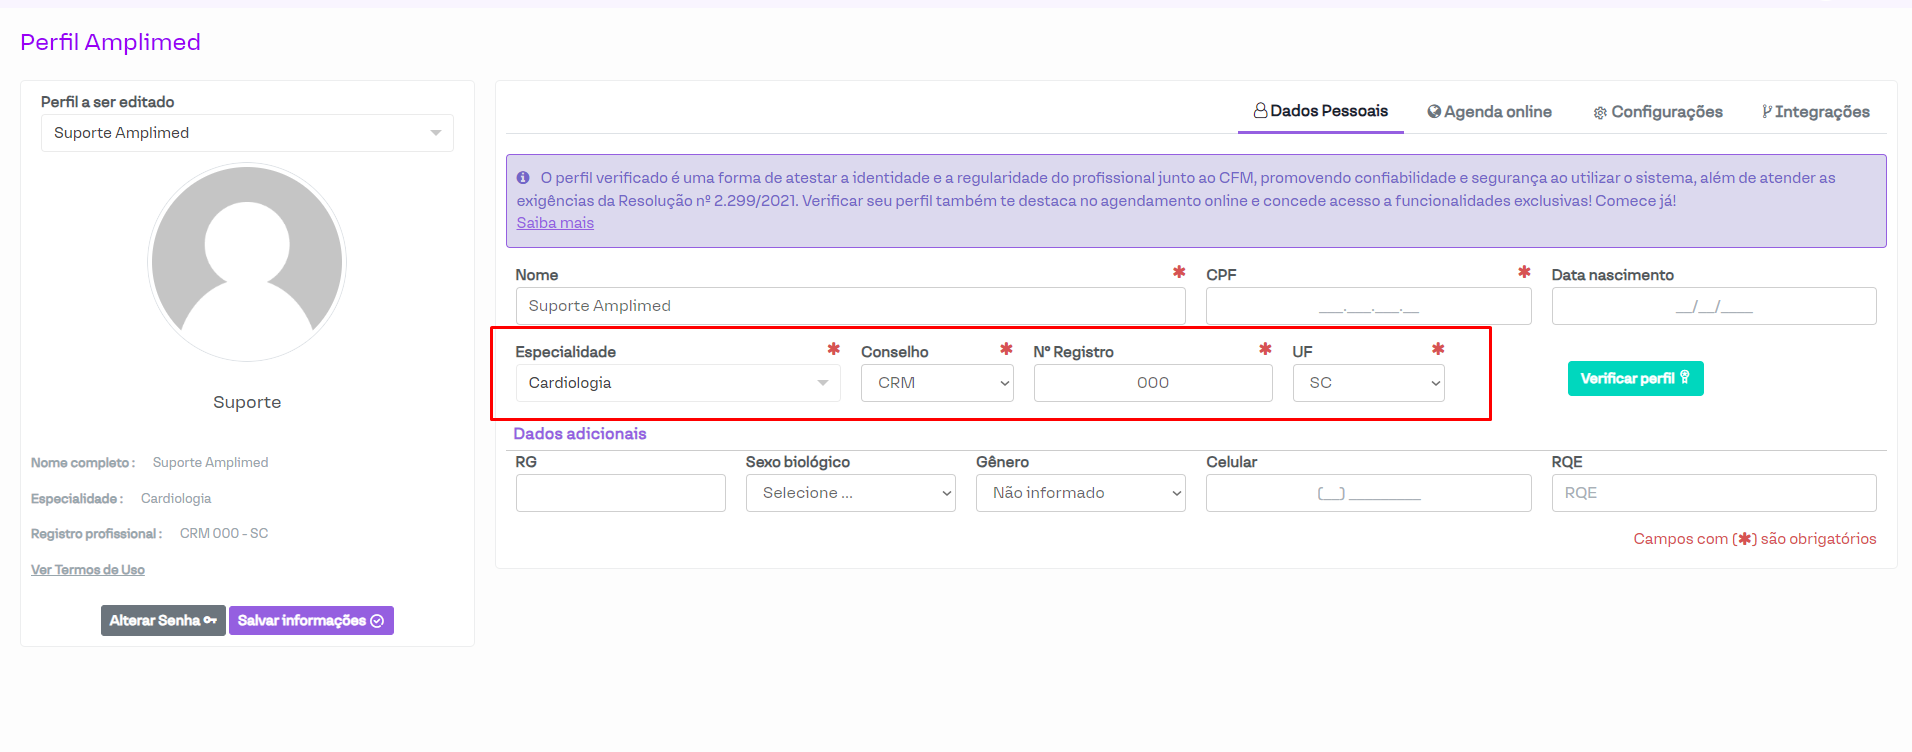
Task: Select the UF dropdown showing SC
Action: [x=1368, y=383]
